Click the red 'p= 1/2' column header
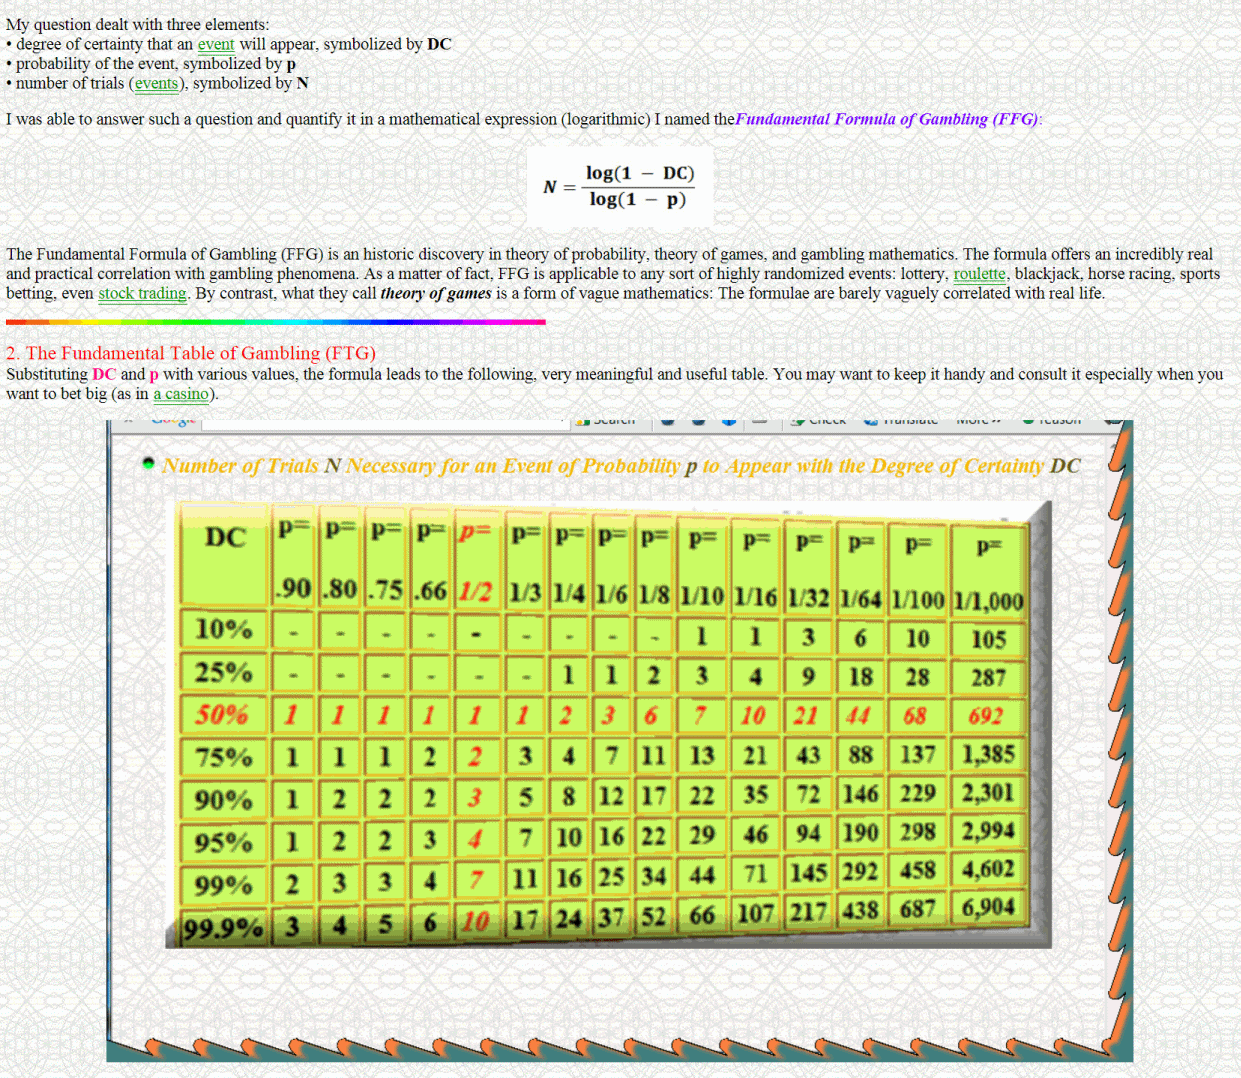This screenshot has height=1078, width=1241. coord(476,559)
